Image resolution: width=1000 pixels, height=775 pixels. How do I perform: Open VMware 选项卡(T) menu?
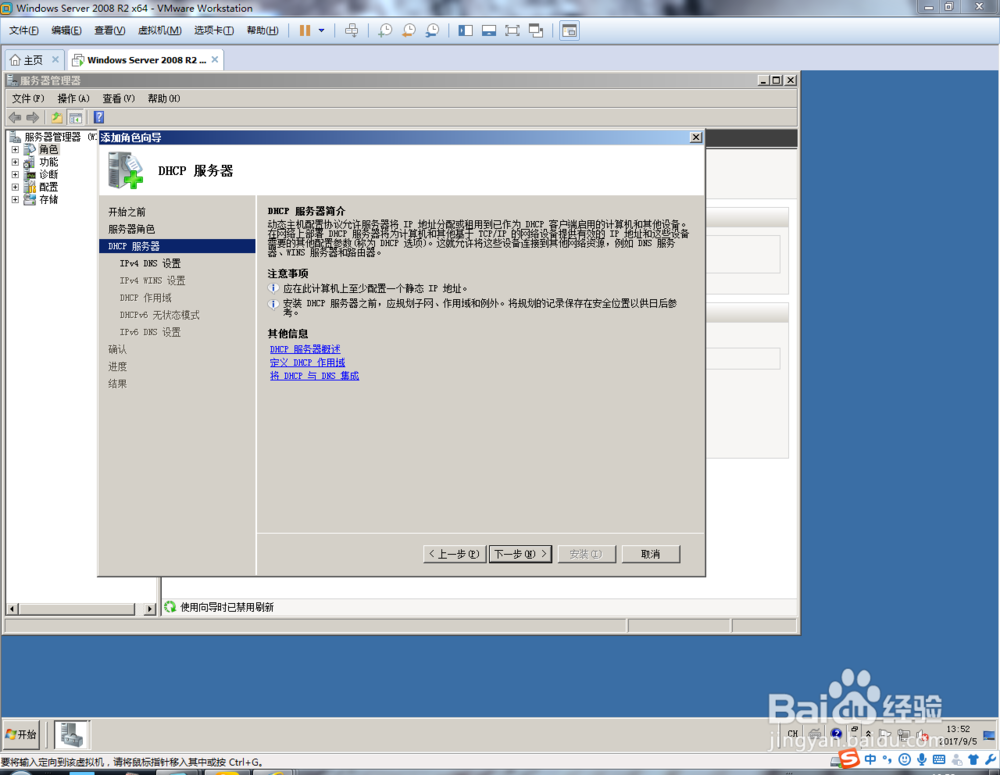[214, 31]
